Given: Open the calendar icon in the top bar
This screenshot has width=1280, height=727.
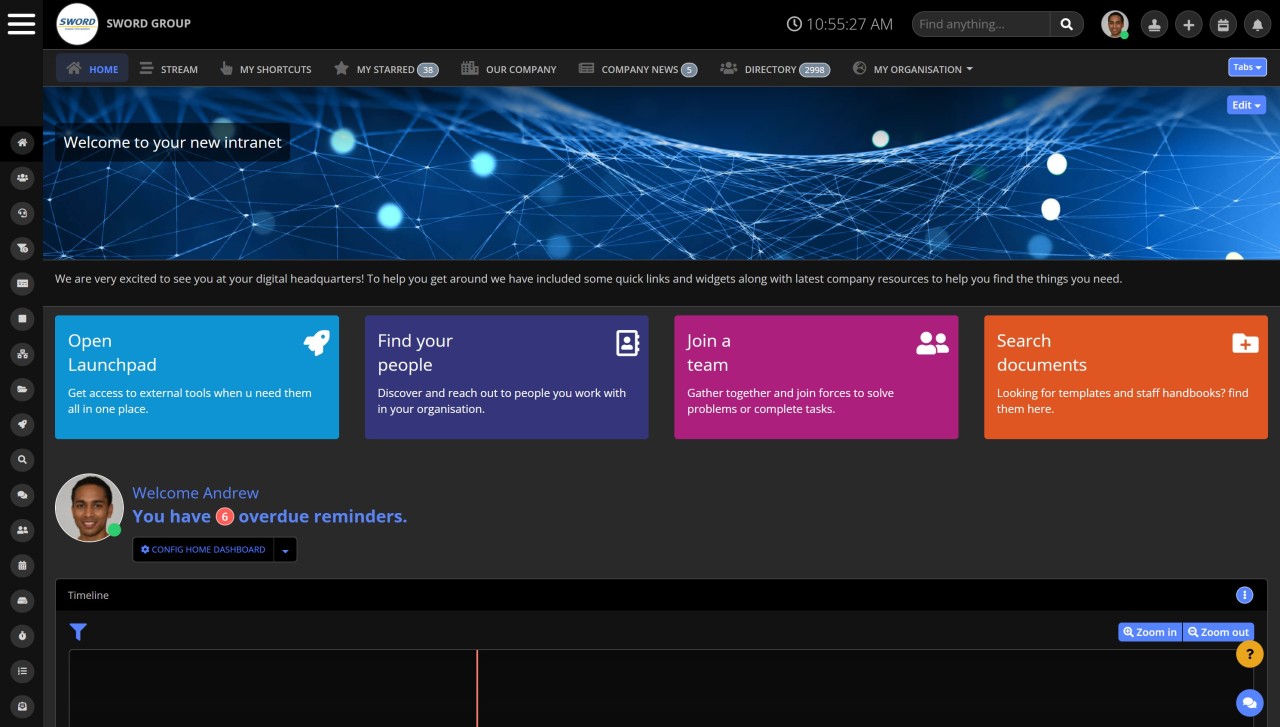Looking at the screenshot, I should (x=1224, y=23).
